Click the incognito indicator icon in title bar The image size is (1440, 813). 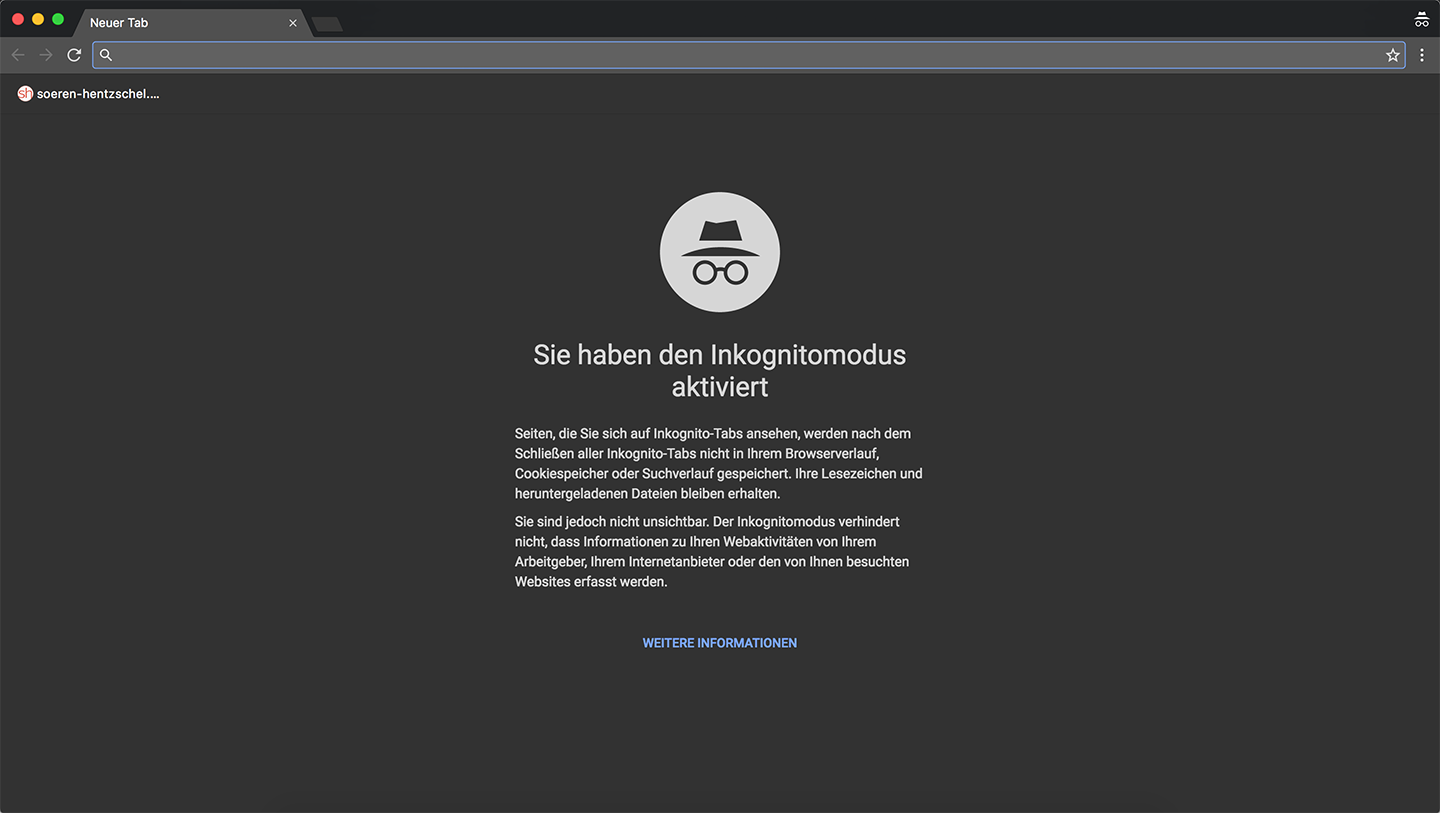pos(1422,19)
